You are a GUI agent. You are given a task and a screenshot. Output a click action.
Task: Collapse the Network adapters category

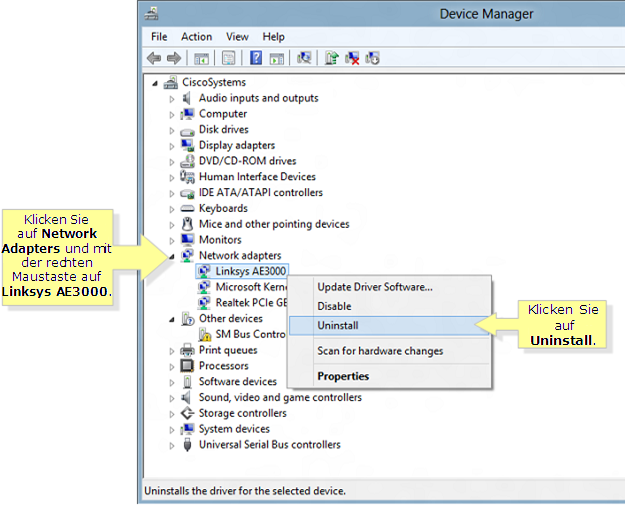pyautogui.click(x=172, y=257)
